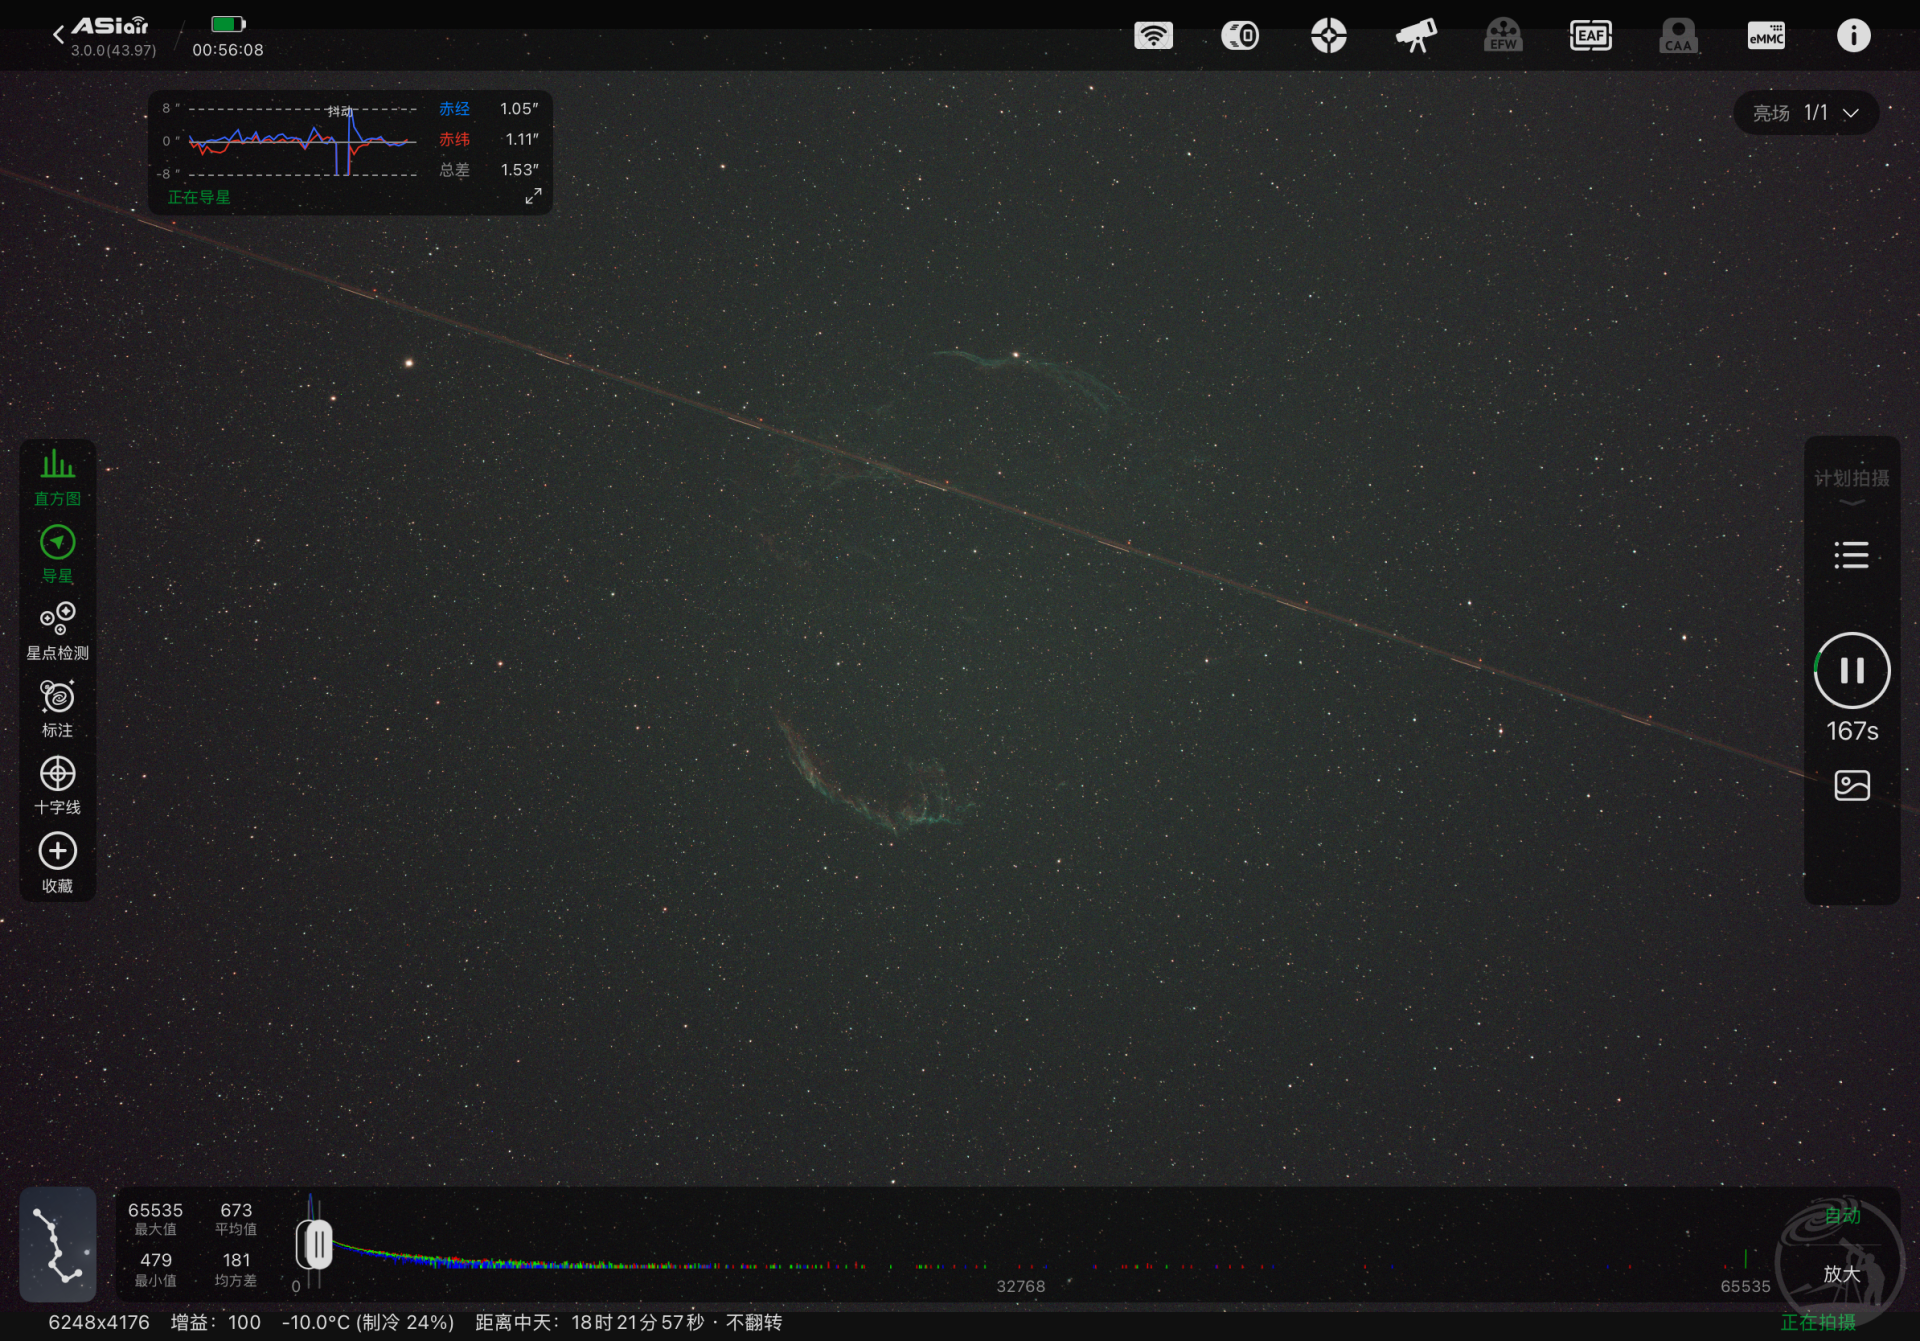Click the 自动 auto stretch button

(1842, 1215)
